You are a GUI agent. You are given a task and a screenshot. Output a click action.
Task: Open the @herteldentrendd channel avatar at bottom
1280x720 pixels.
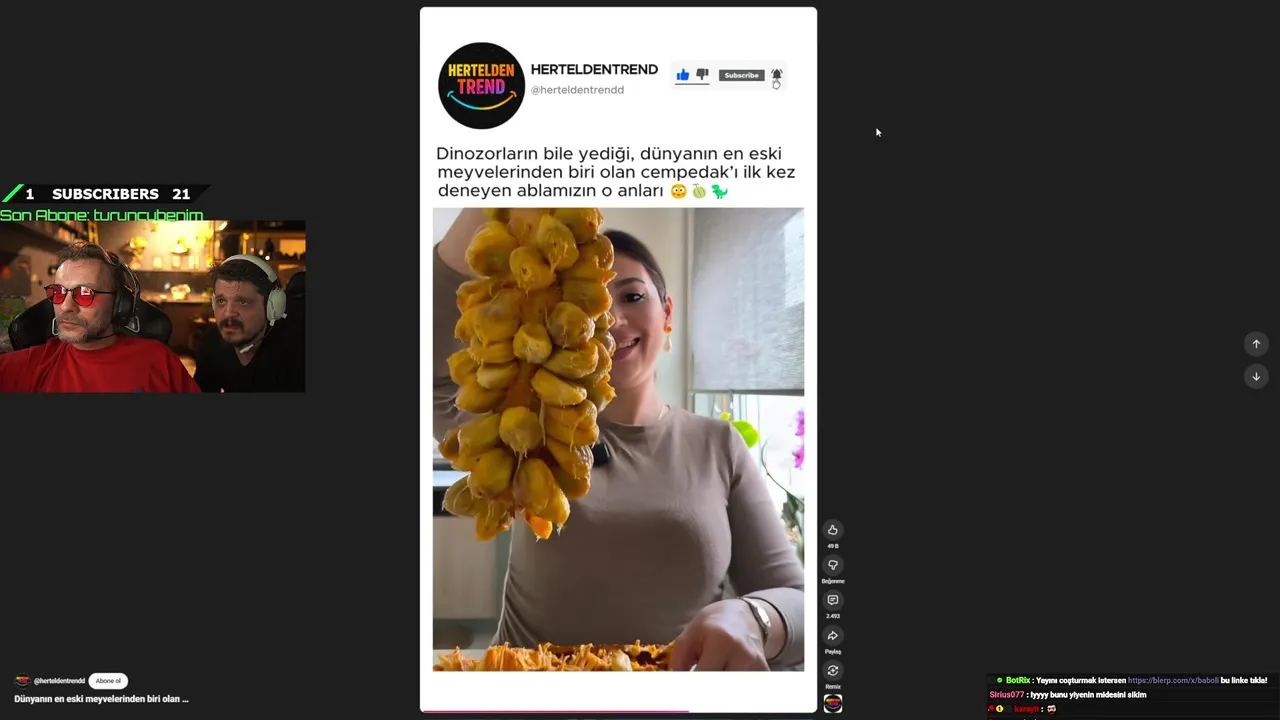point(22,681)
